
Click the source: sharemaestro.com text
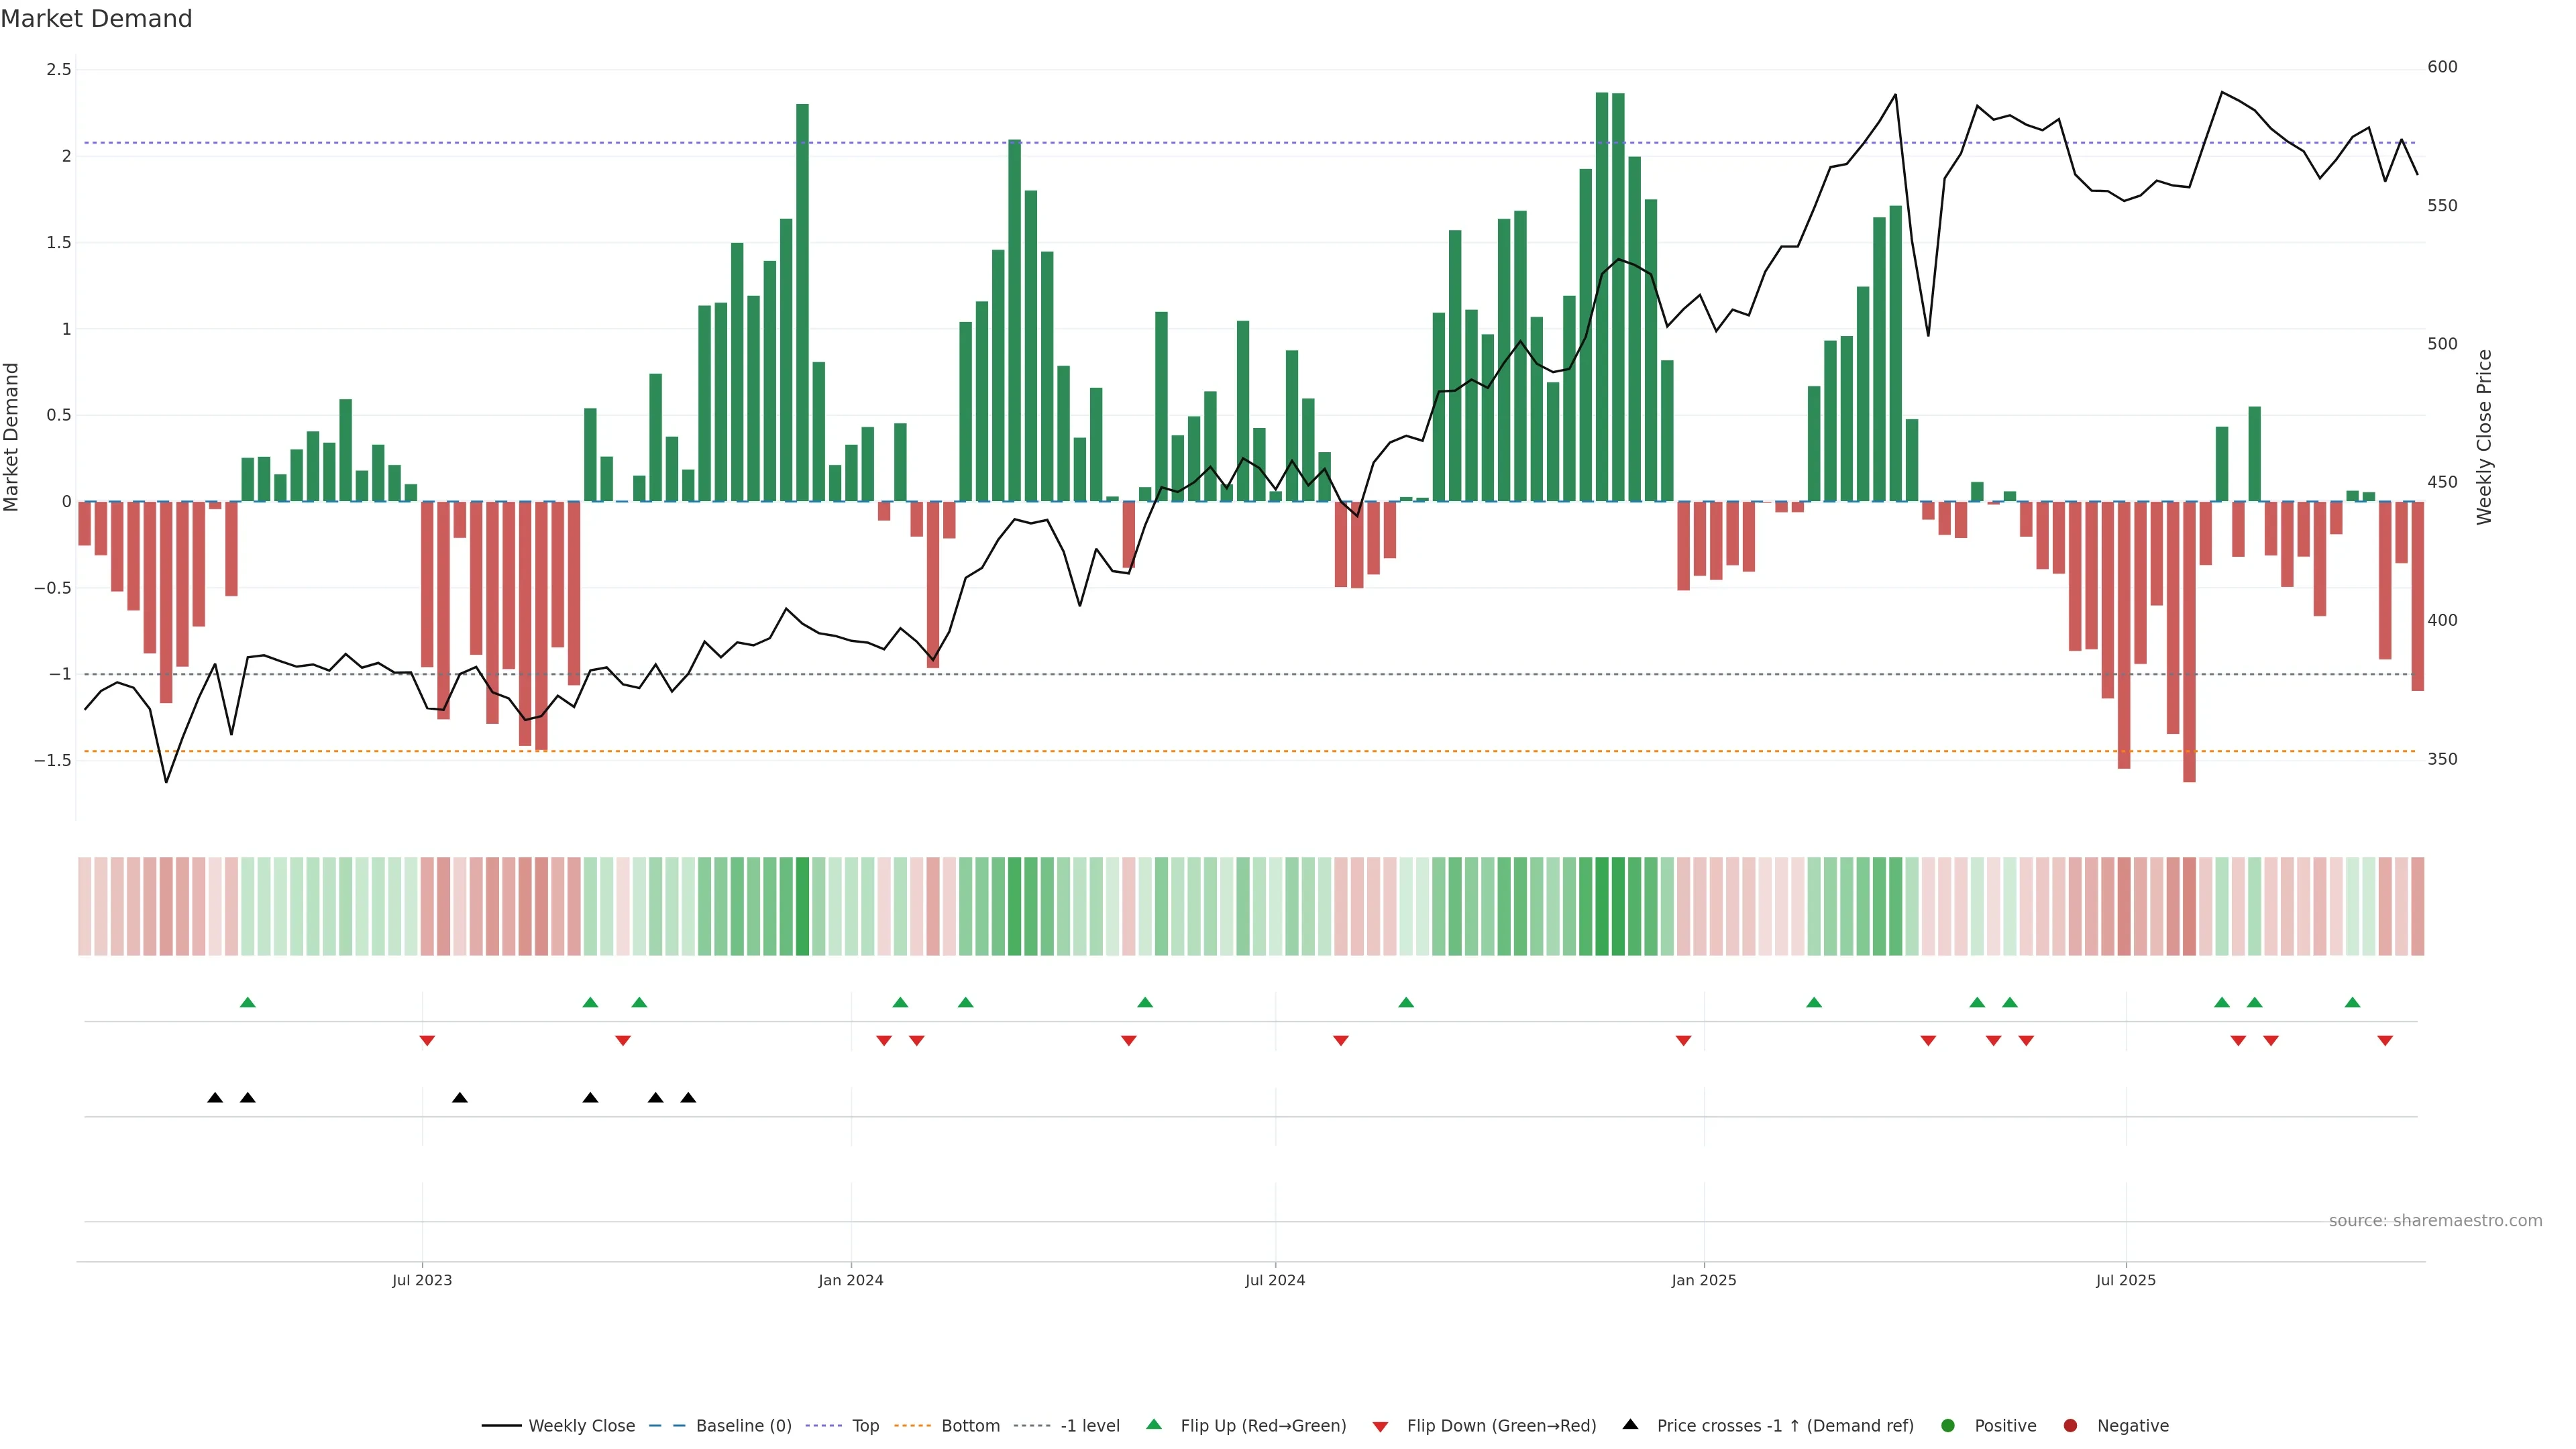tap(2435, 1221)
